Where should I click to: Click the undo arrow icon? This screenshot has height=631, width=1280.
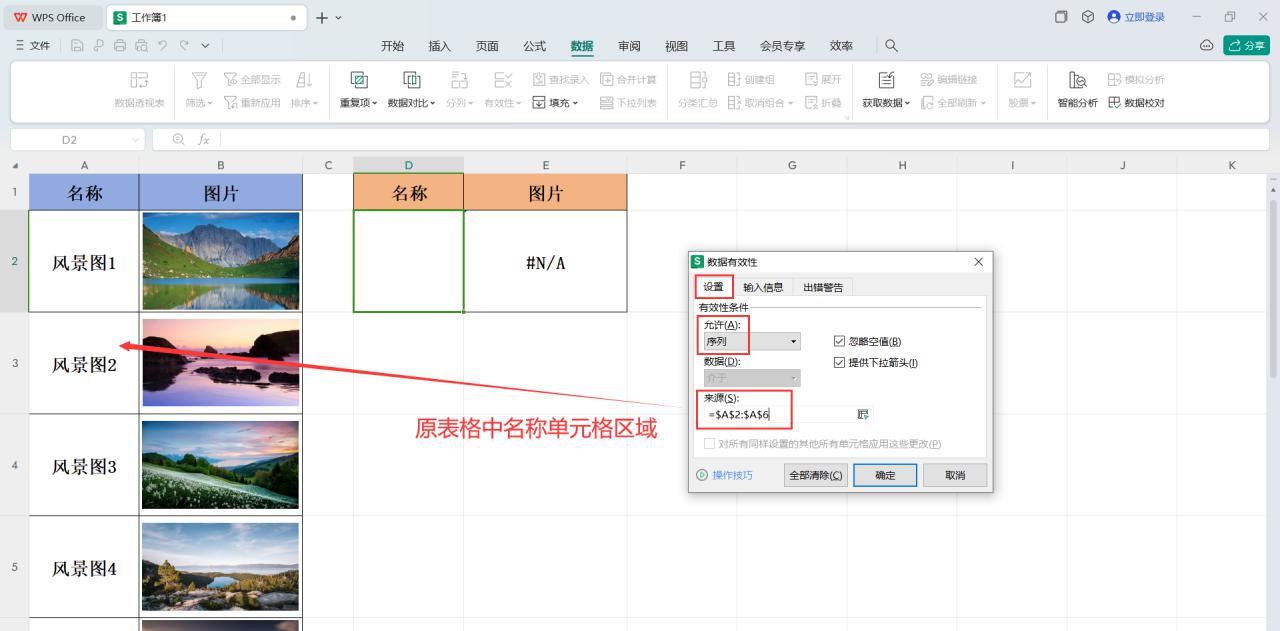click(163, 46)
